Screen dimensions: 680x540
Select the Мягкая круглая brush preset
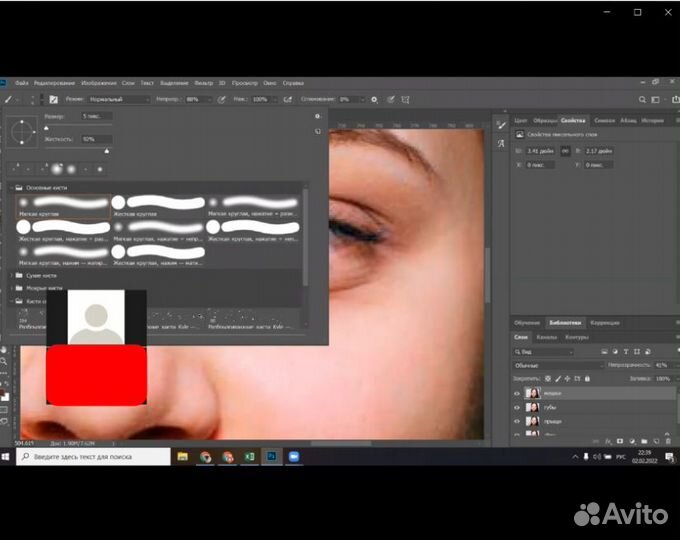(63, 206)
